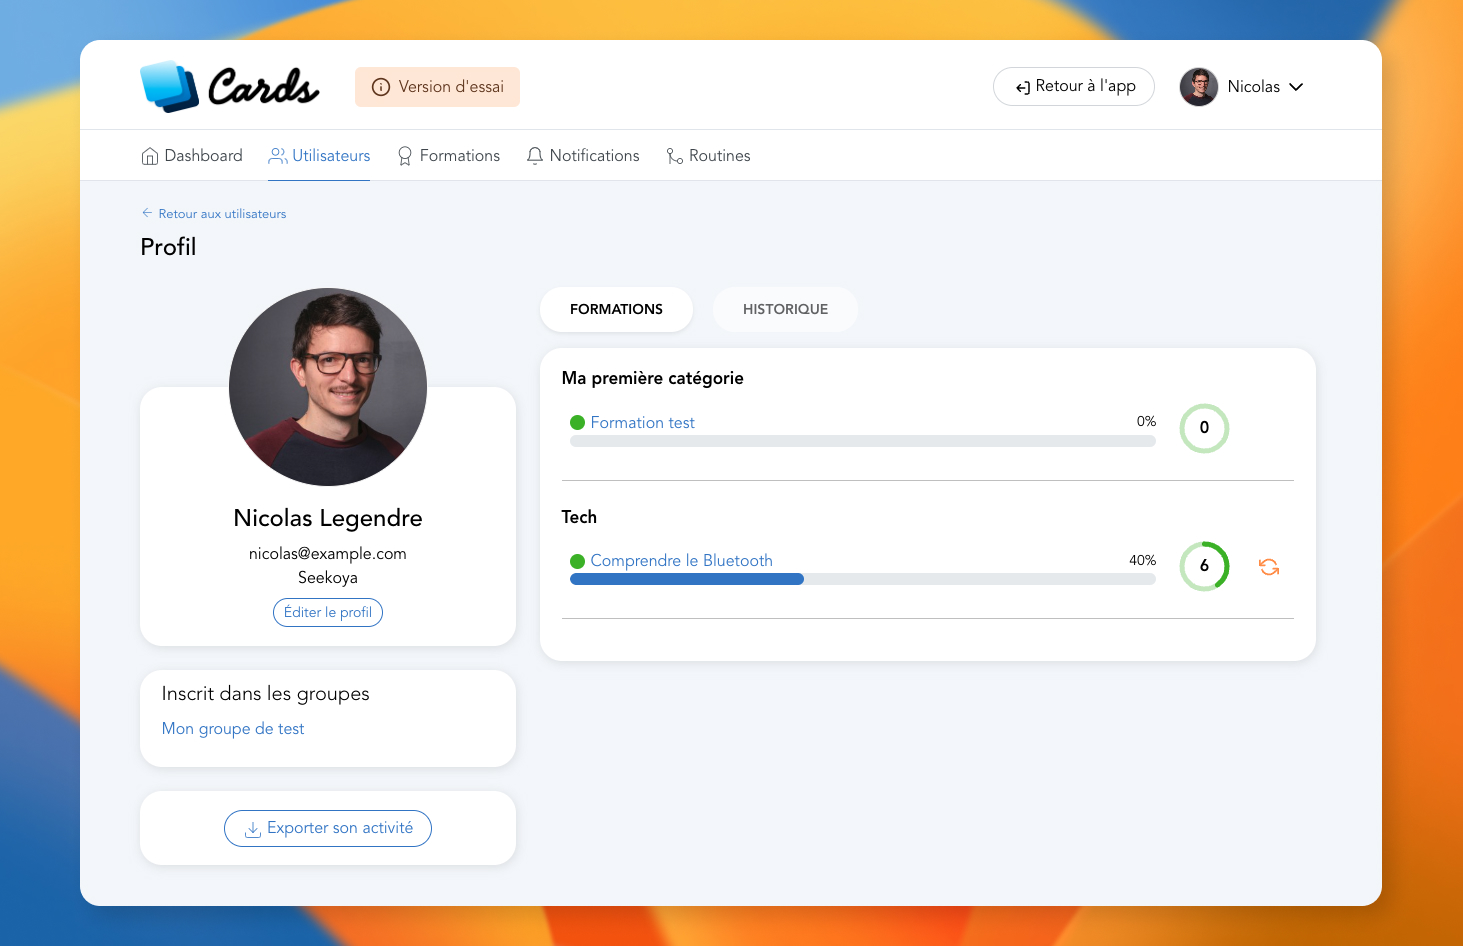This screenshot has height=946, width=1463.
Task: Select the FORMATIONS tab
Action: (616, 309)
